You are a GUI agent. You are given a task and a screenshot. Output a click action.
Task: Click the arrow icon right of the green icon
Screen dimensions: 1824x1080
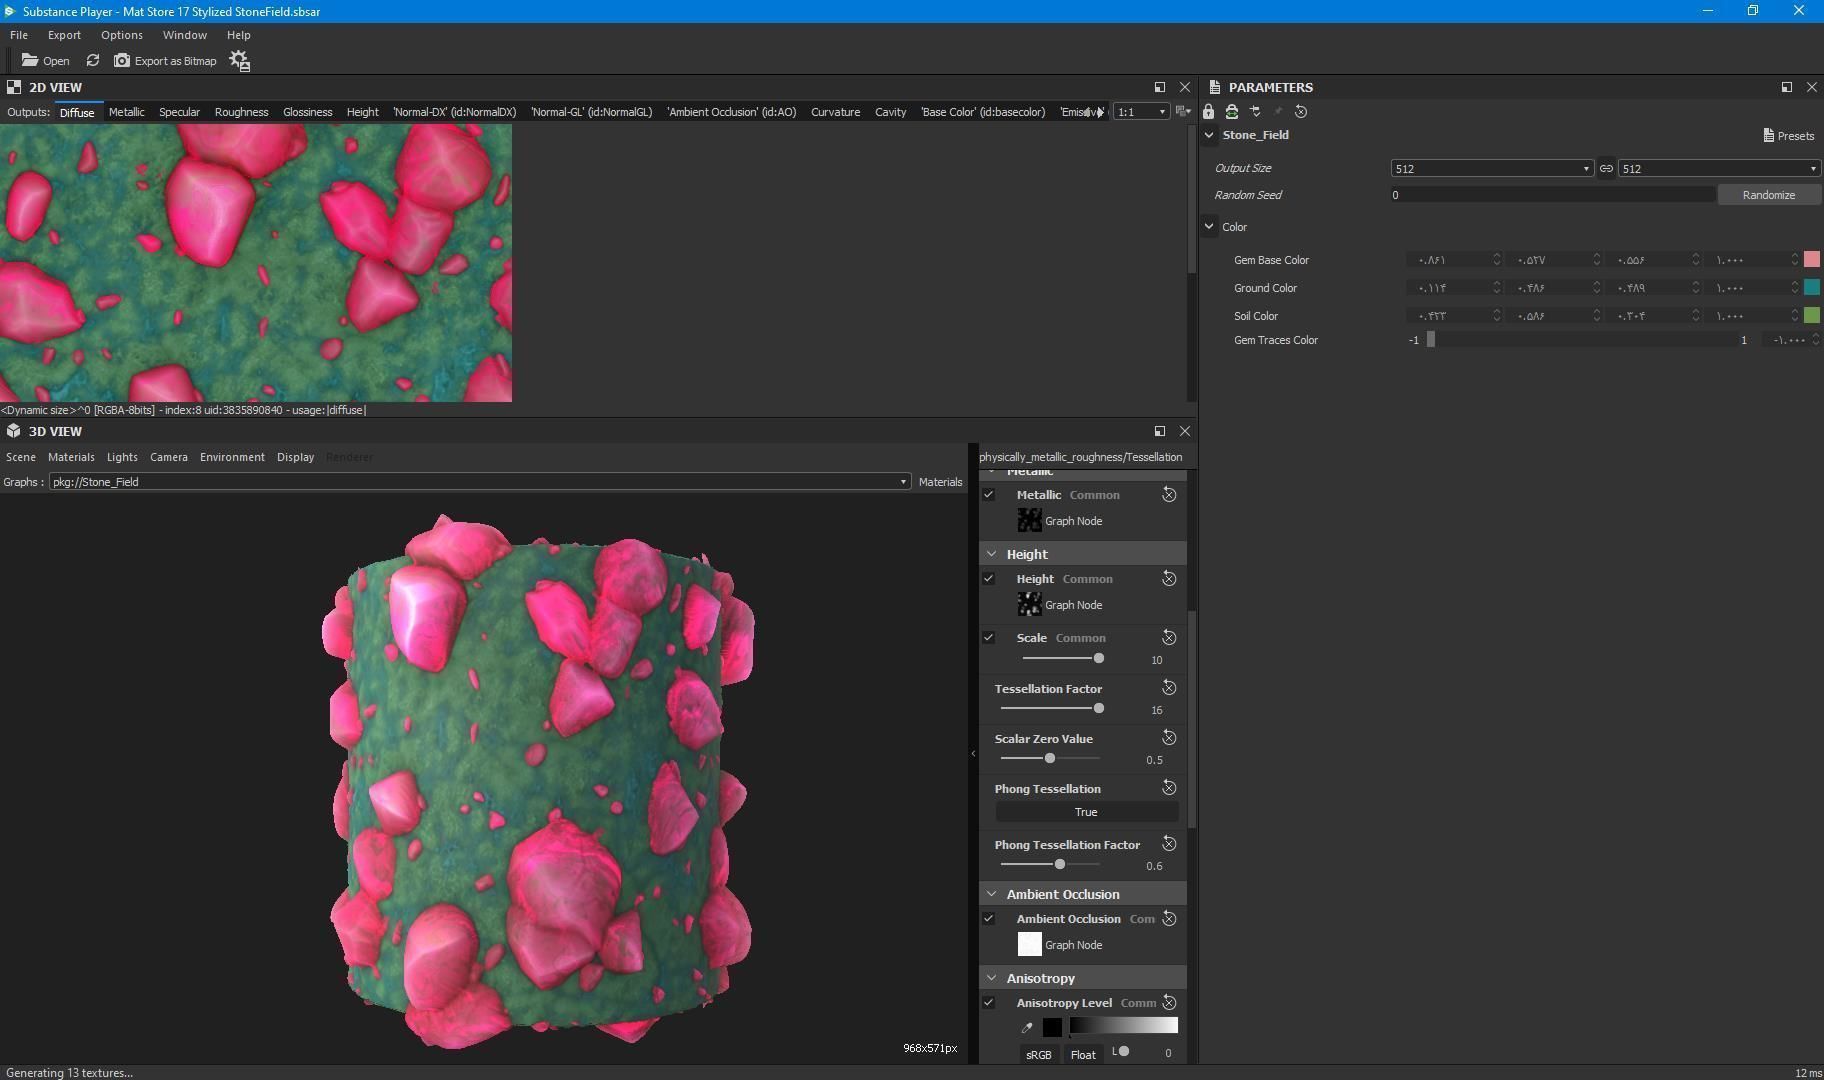[x=1256, y=112]
